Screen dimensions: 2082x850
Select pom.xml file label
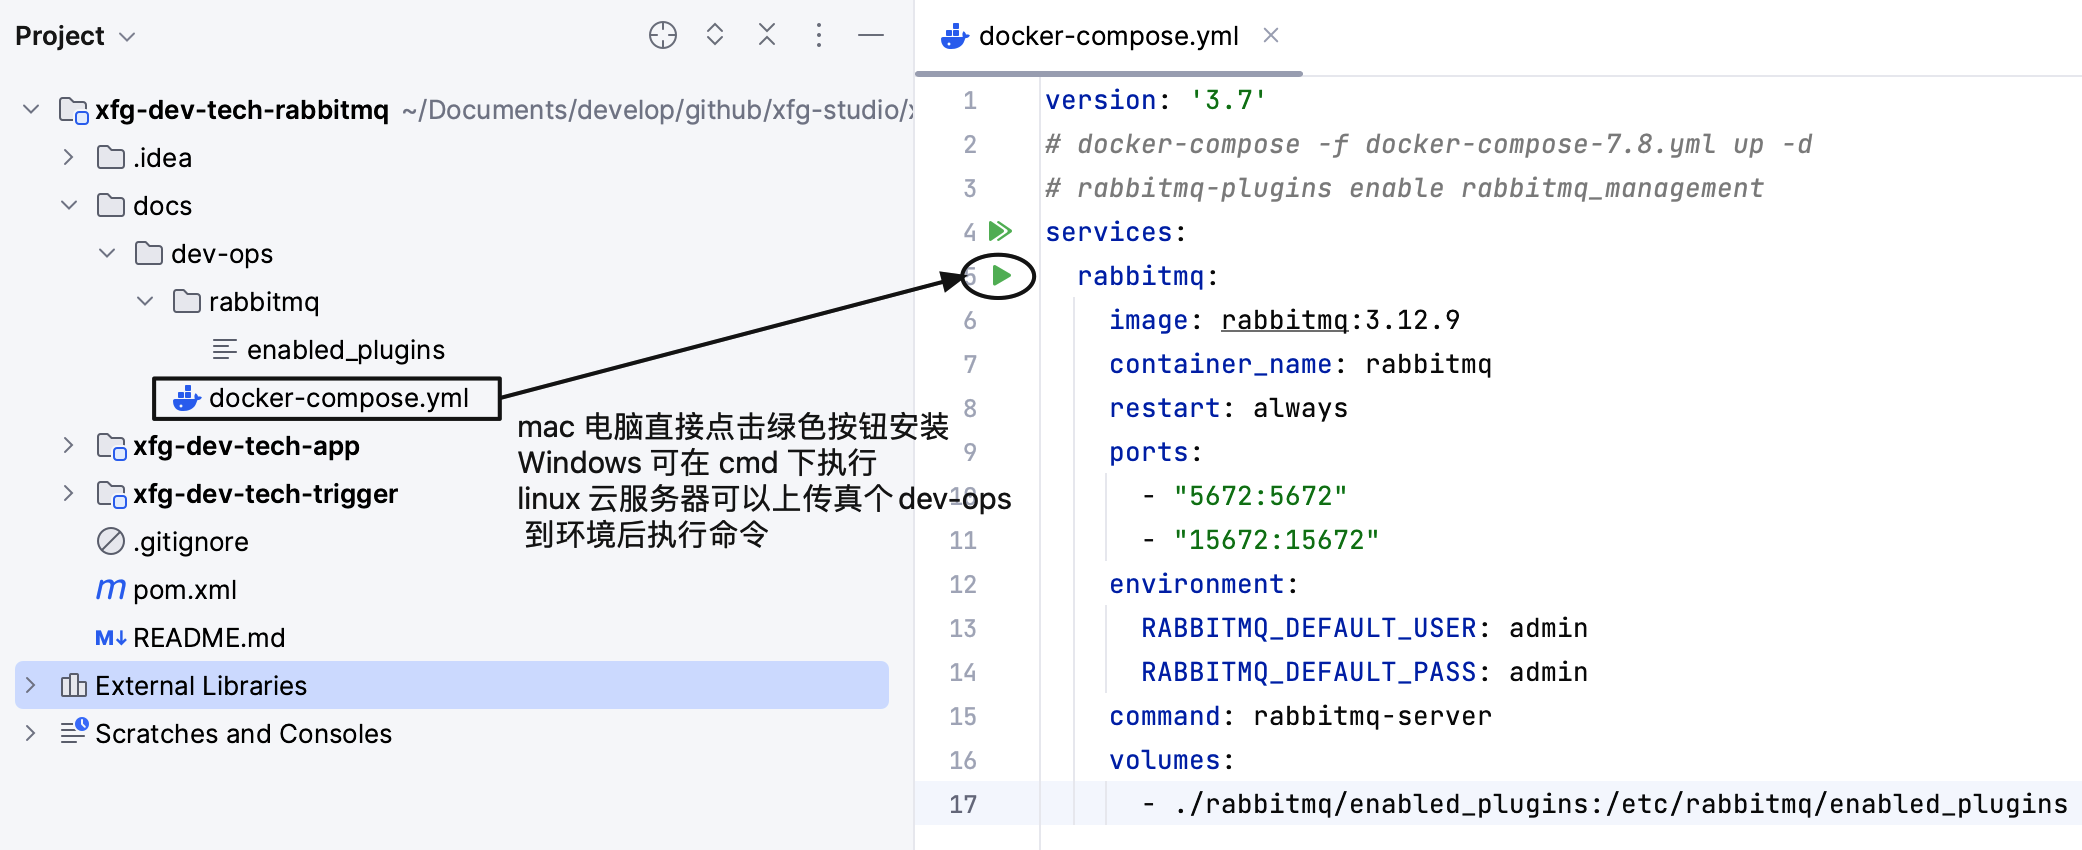coord(185,589)
